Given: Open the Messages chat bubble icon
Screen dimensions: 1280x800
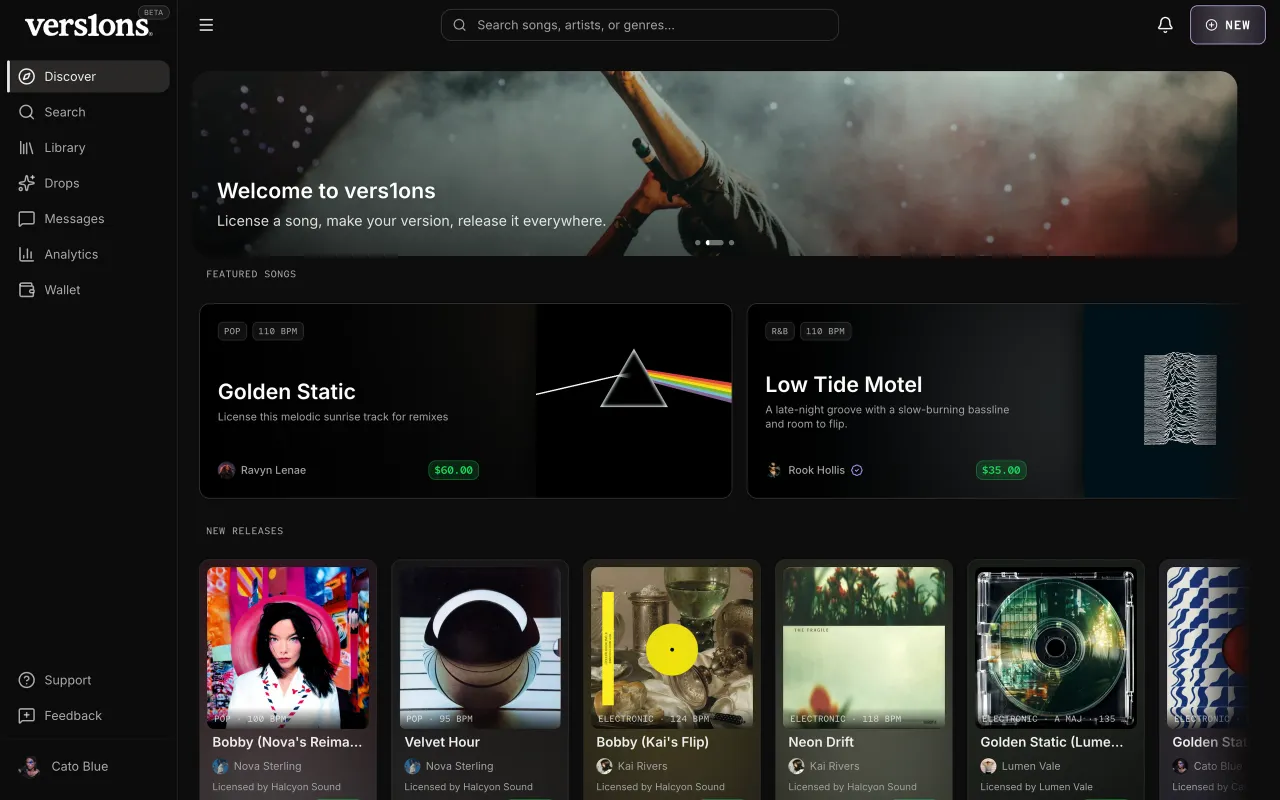Looking at the screenshot, I should (x=27, y=219).
